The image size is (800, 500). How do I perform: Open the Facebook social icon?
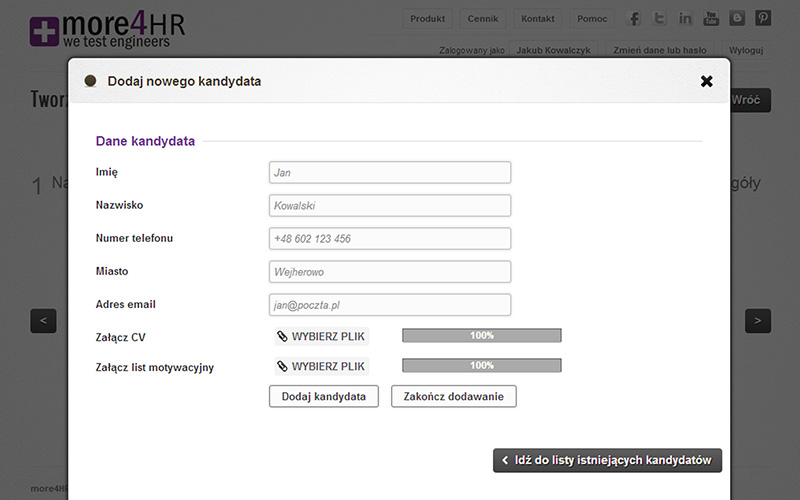(x=634, y=18)
